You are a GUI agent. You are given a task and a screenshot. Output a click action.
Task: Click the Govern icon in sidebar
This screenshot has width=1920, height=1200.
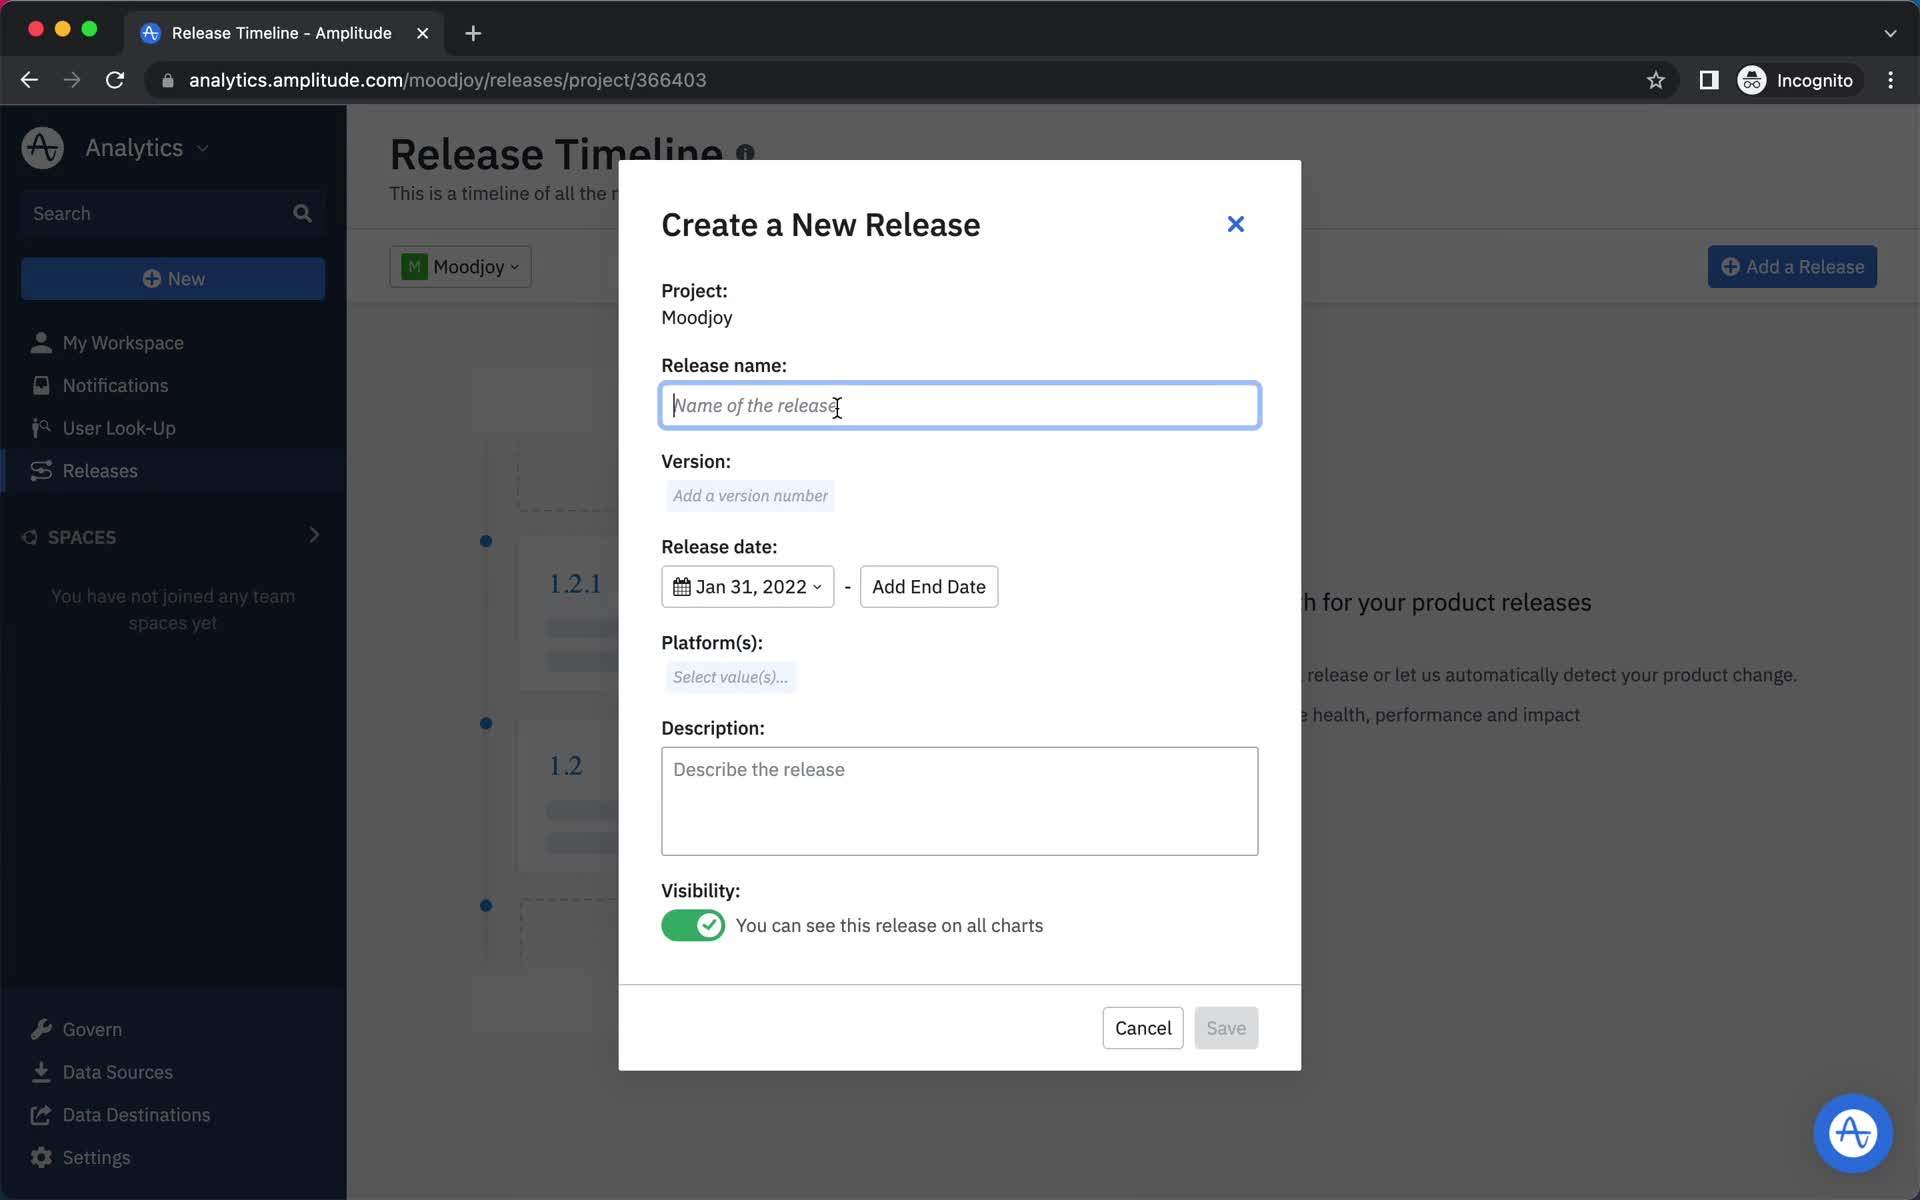(40, 1027)
